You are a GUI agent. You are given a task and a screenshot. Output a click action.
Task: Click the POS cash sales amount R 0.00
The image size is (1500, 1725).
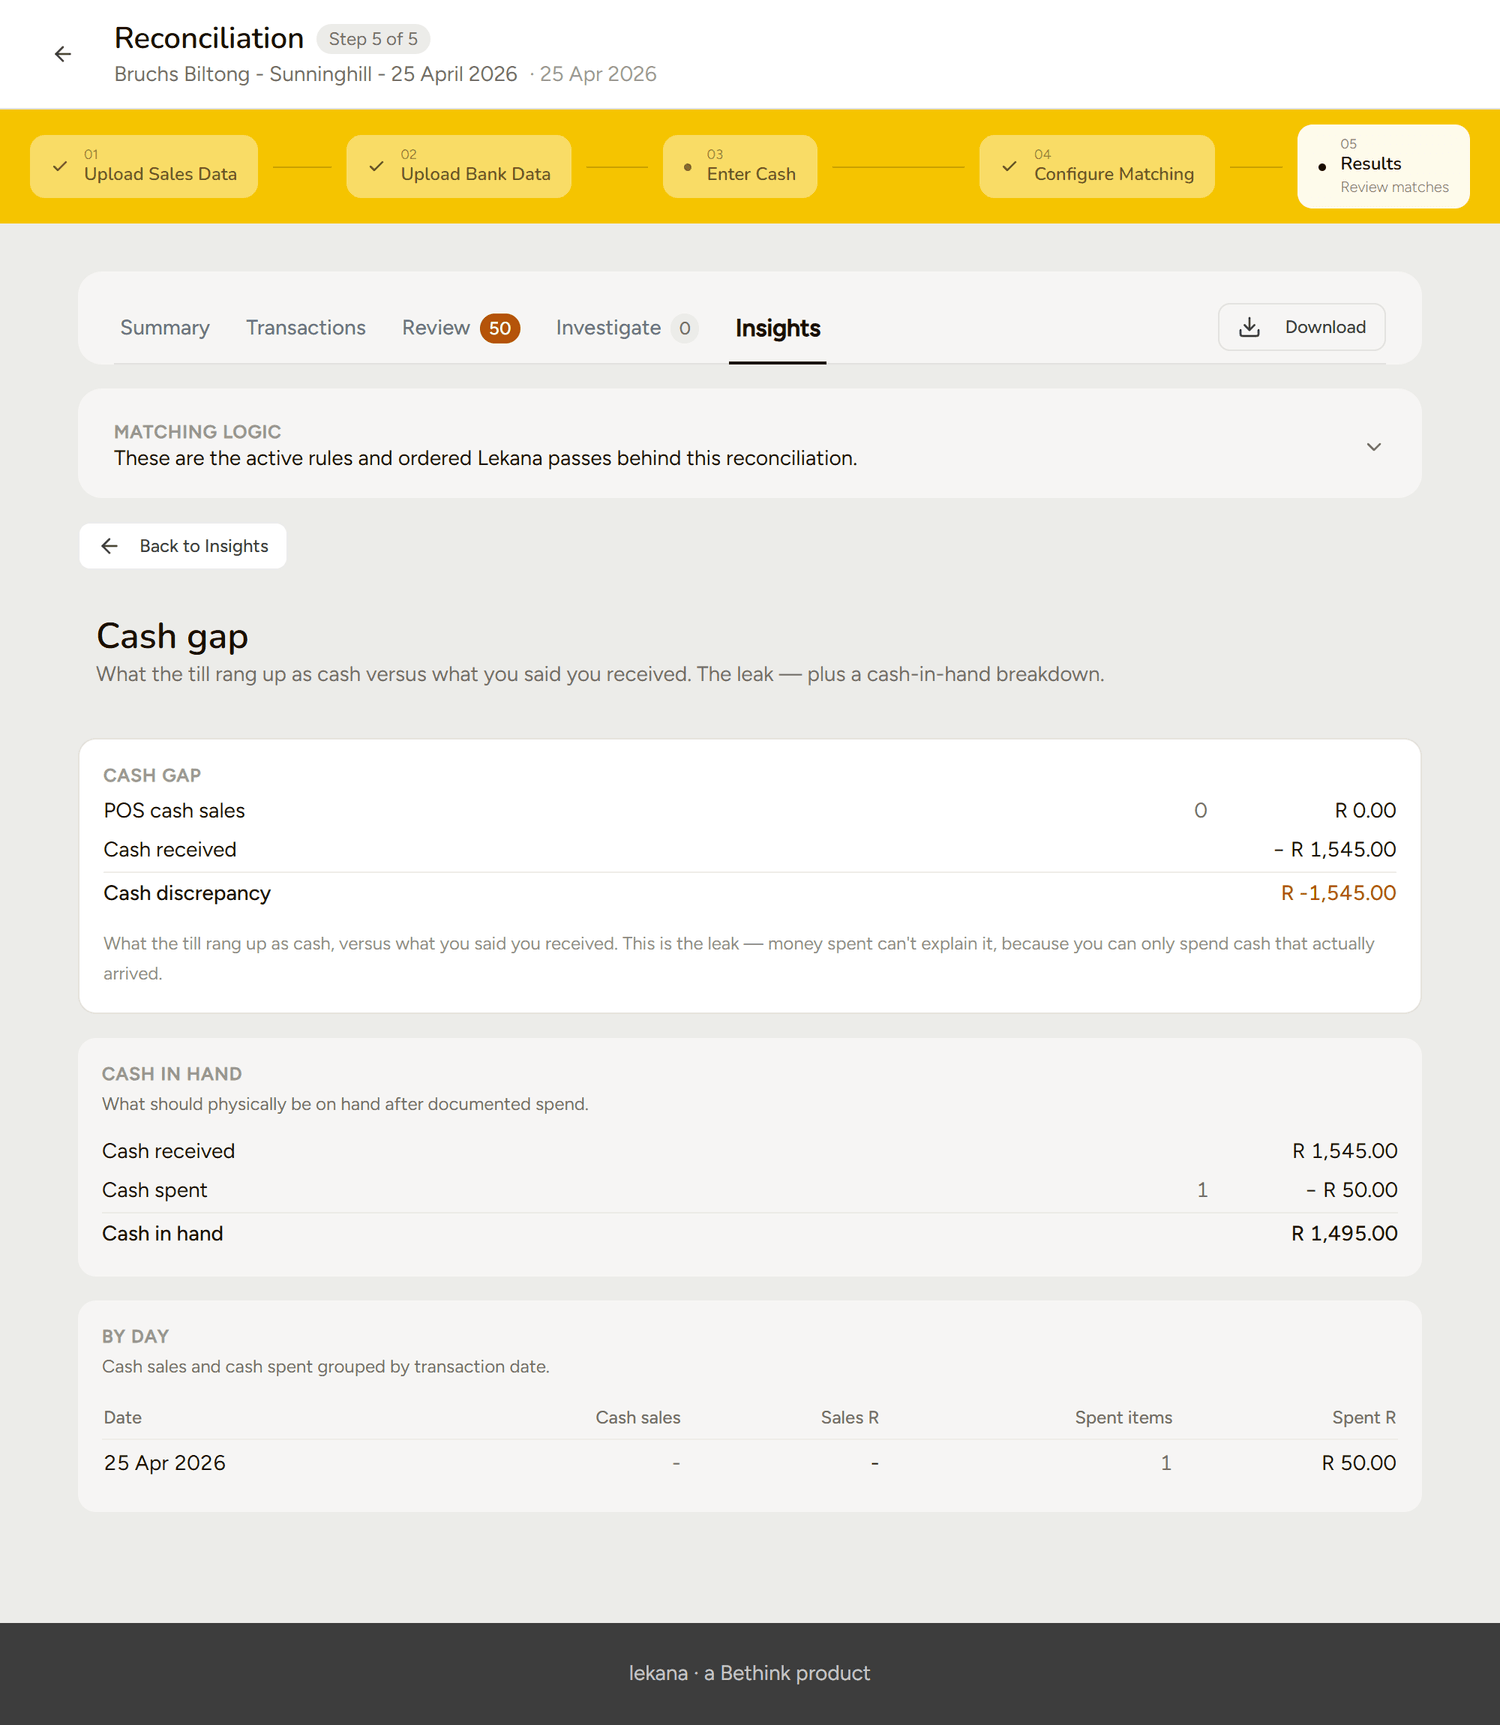pos(1365,811)
